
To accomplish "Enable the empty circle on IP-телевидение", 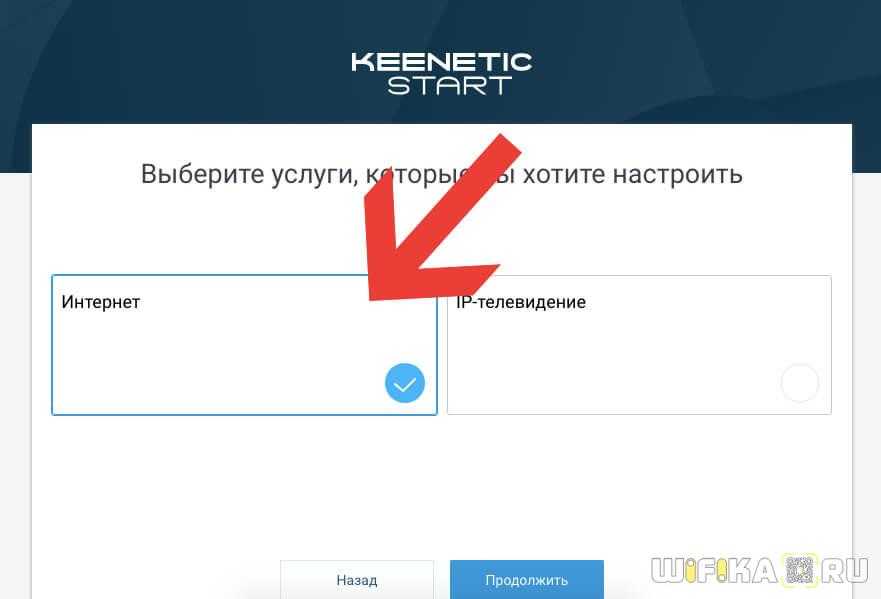I will (x=800, y=383).
